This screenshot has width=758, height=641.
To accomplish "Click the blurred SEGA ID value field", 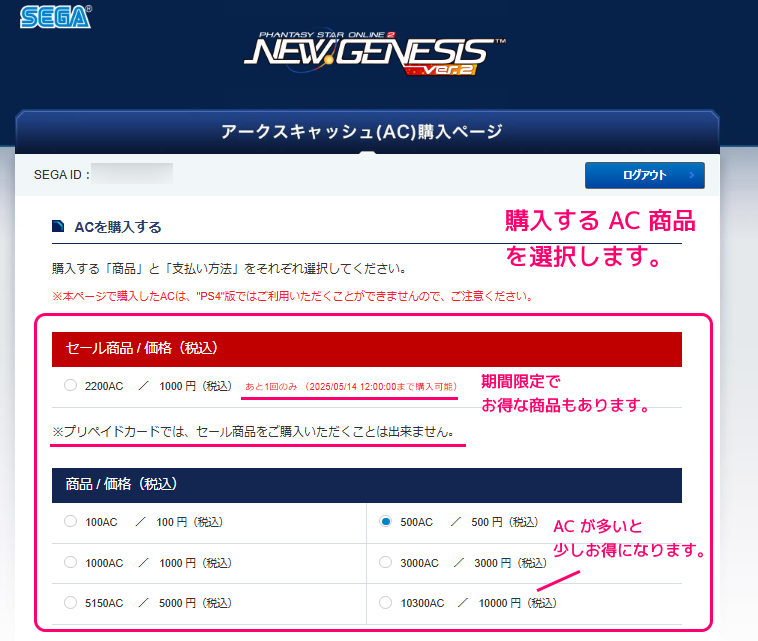I will [132, 174].
